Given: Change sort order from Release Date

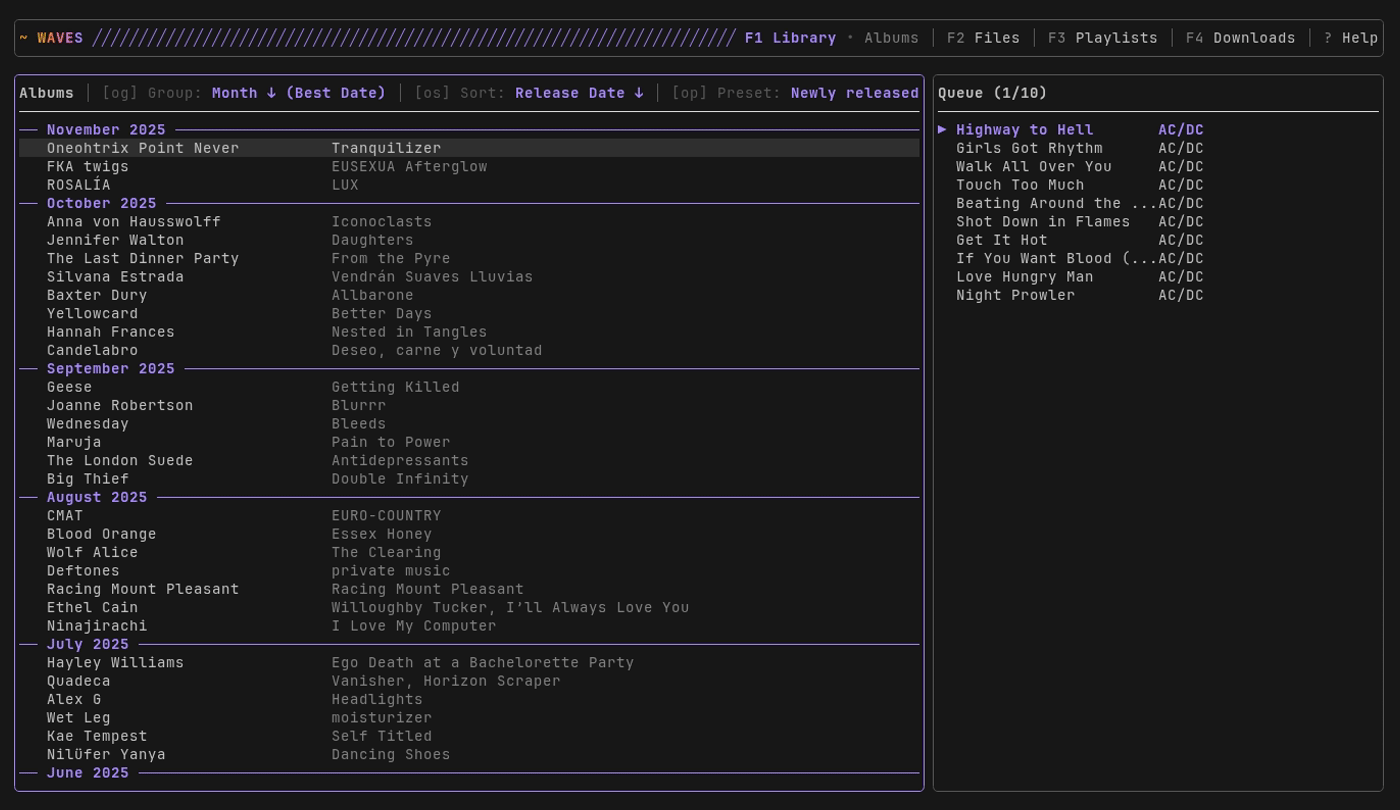Looking at the screenshot, I should [x=579, y=93].
